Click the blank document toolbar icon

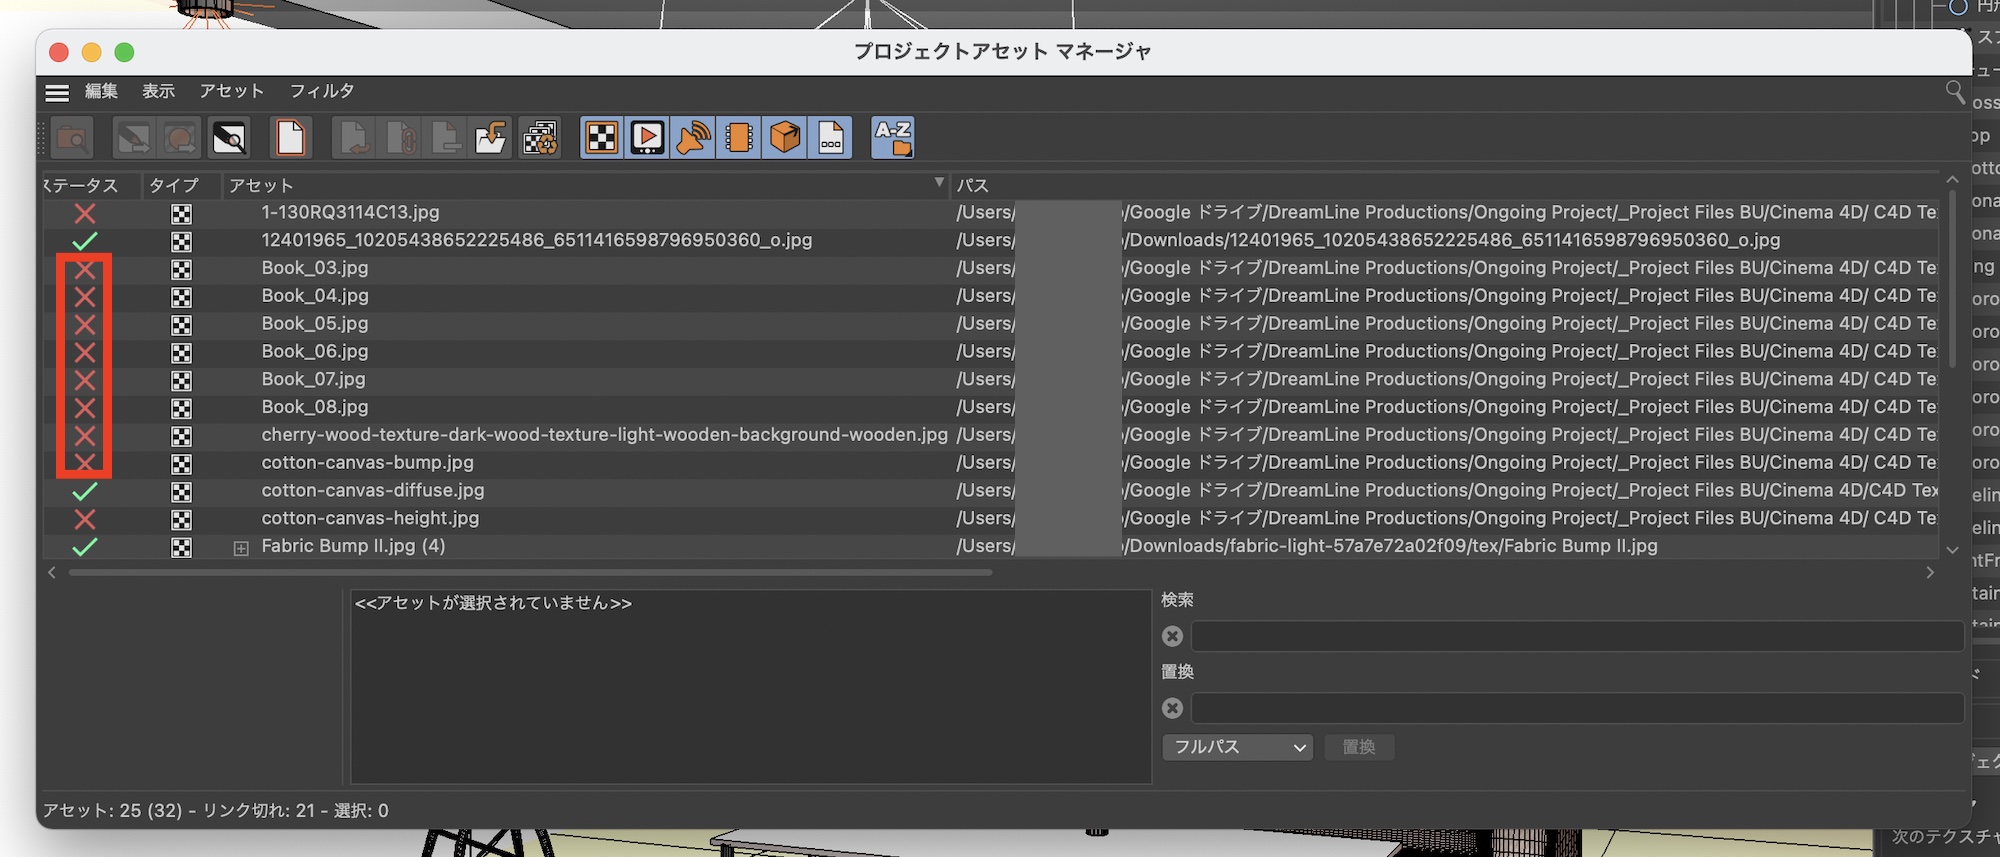pyautogui.click(x=290, y=138)
